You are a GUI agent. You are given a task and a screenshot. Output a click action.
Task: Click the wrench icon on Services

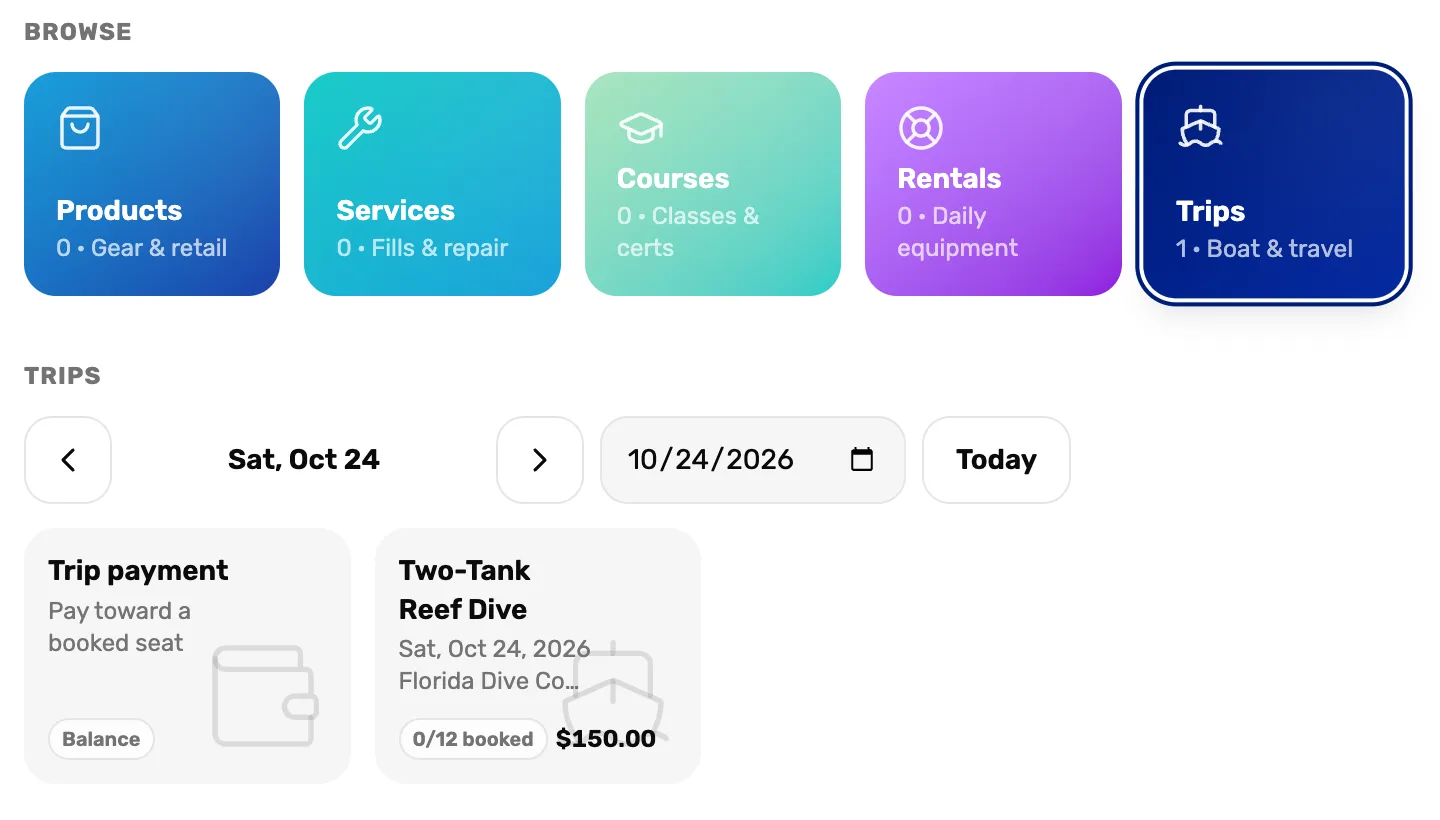(x=360, y=128)
